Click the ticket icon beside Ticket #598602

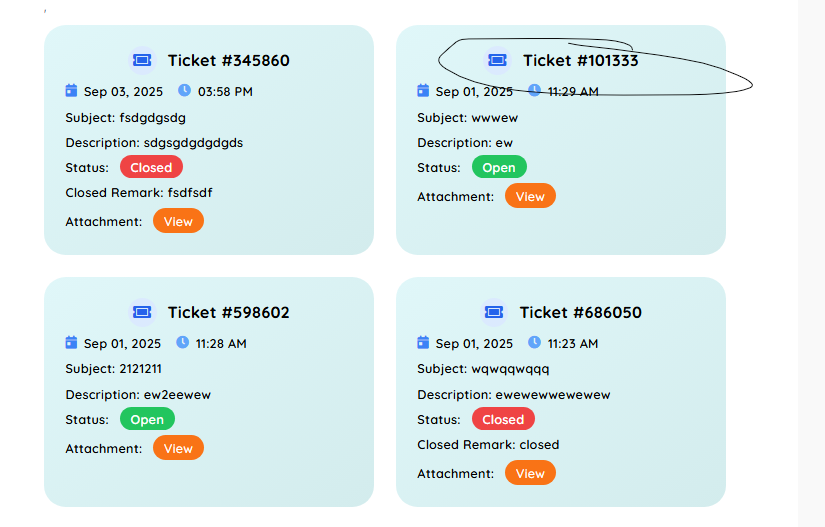click(x=142, y=312)
